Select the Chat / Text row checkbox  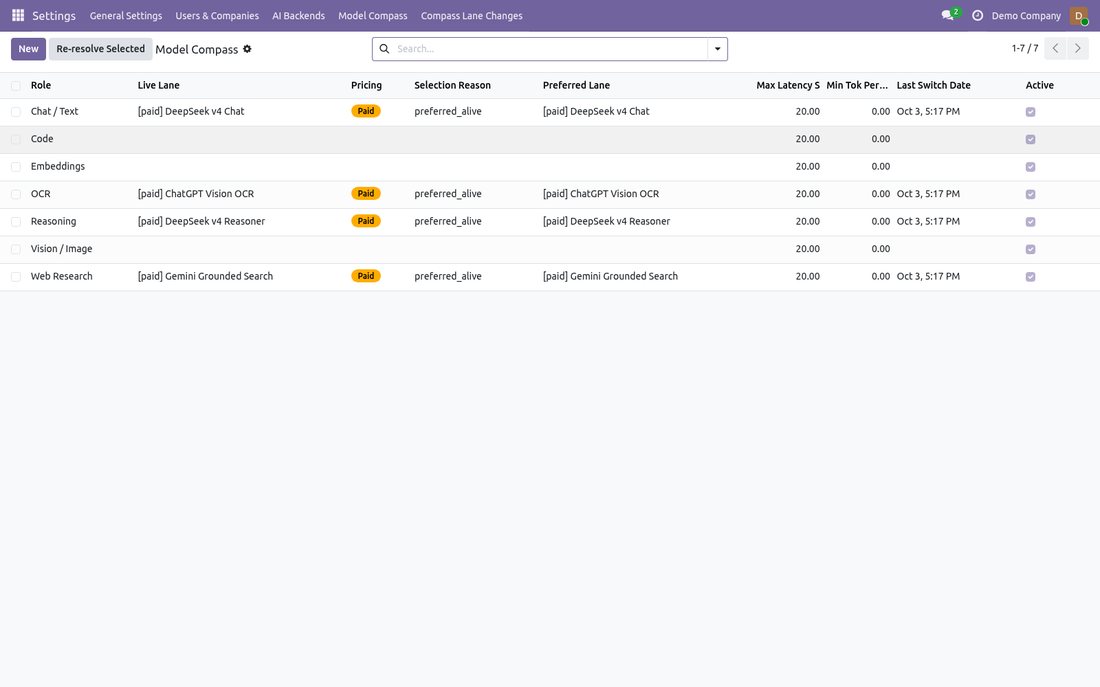(15, 112)
